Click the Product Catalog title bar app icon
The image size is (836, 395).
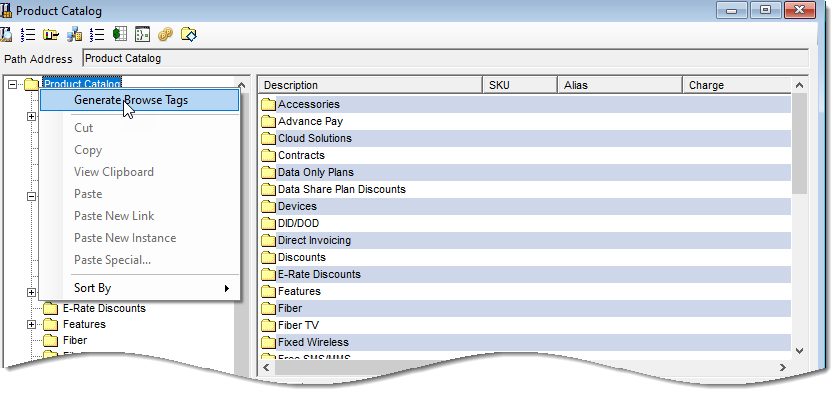(x=6, y=10)
